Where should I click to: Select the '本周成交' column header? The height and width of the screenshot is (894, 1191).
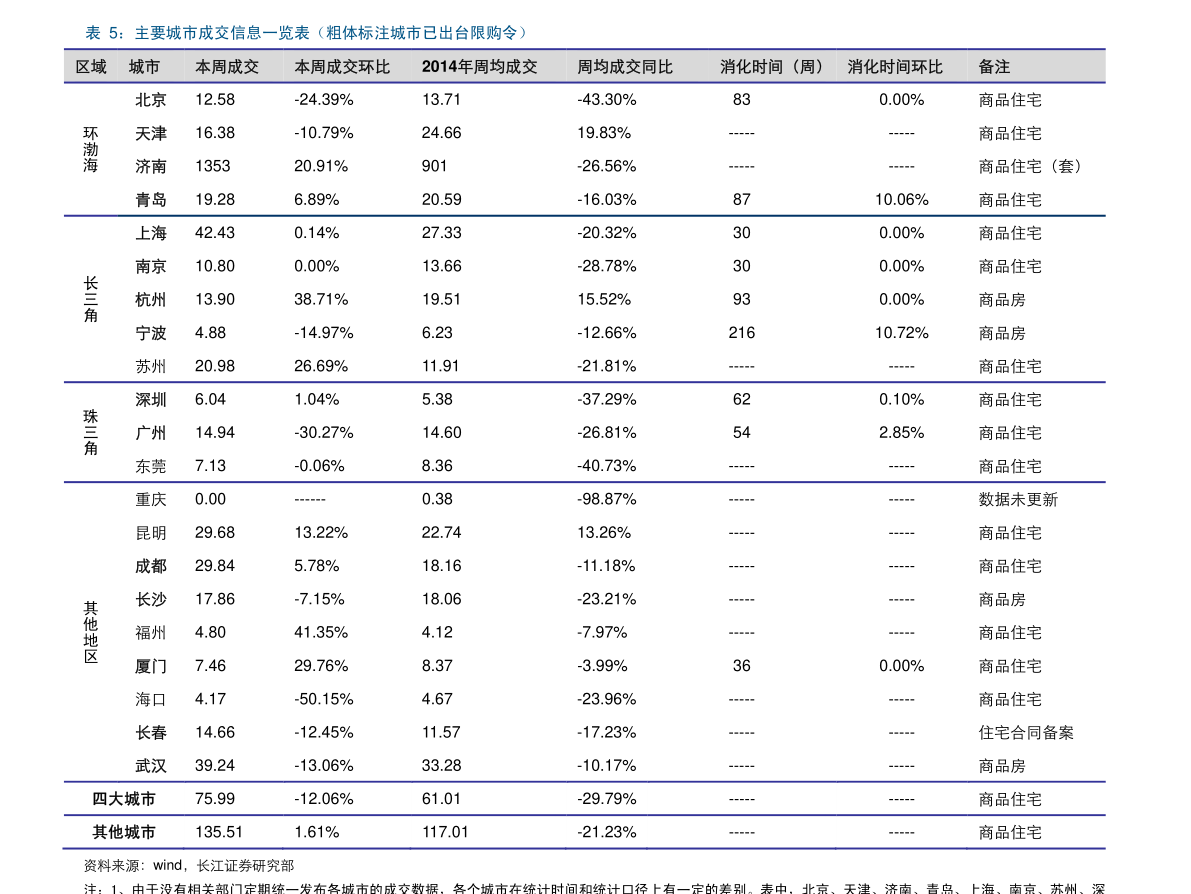click(x=227, y=67)
